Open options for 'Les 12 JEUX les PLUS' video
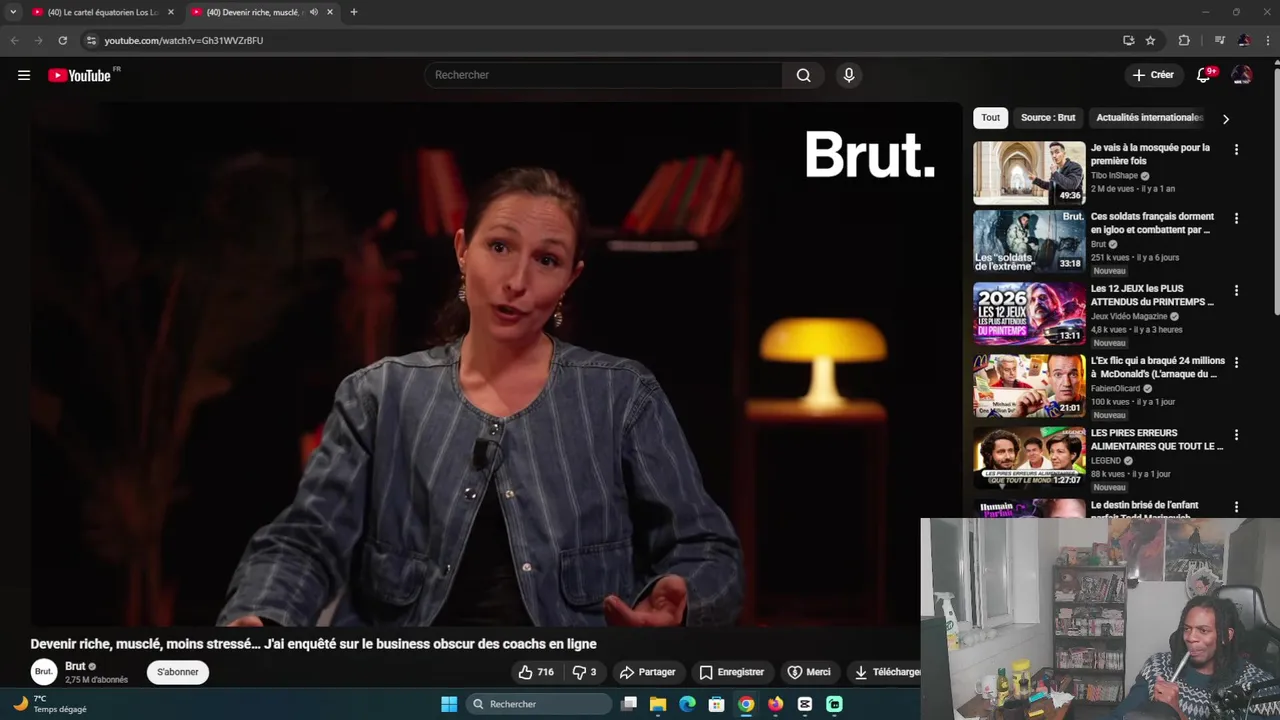The height and width of the screenshot is (720, 1280). point(1236,290)
